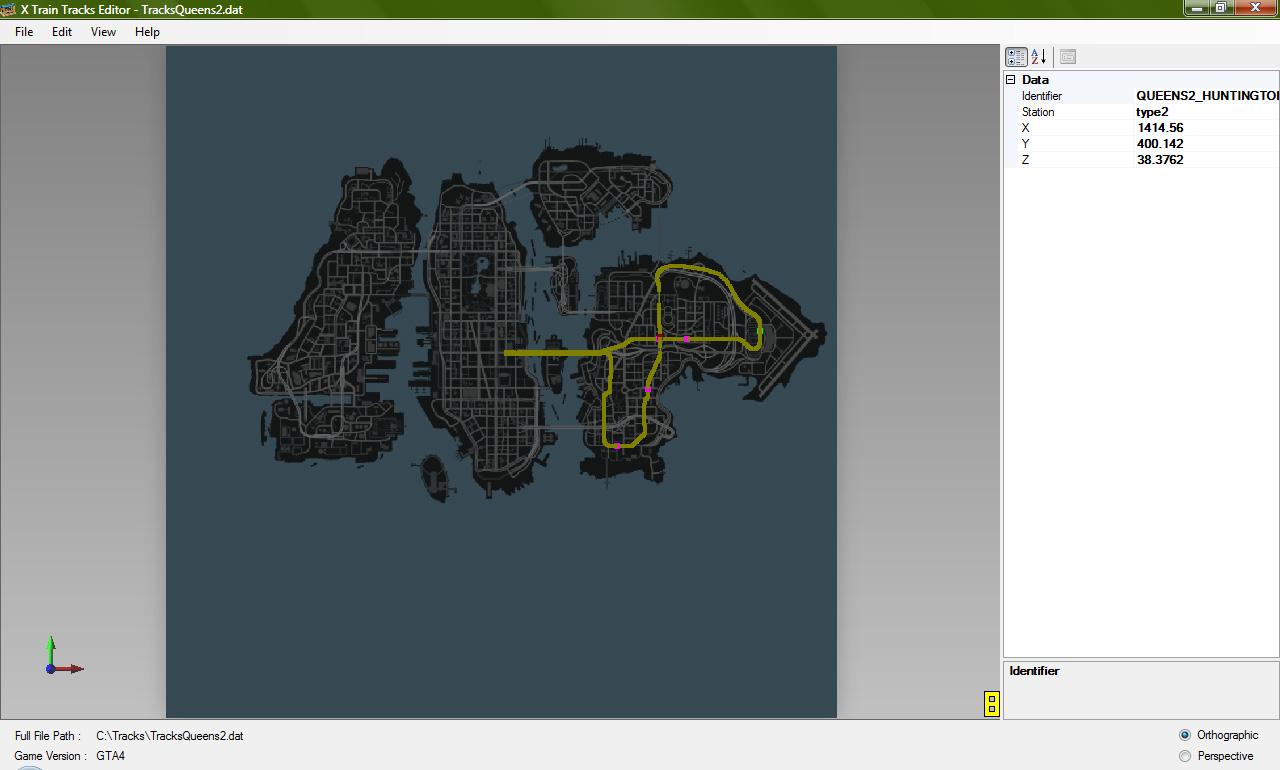The image size is (1280, 770).
Task: Select the Z property label
Action: [x=1025, y=160]
